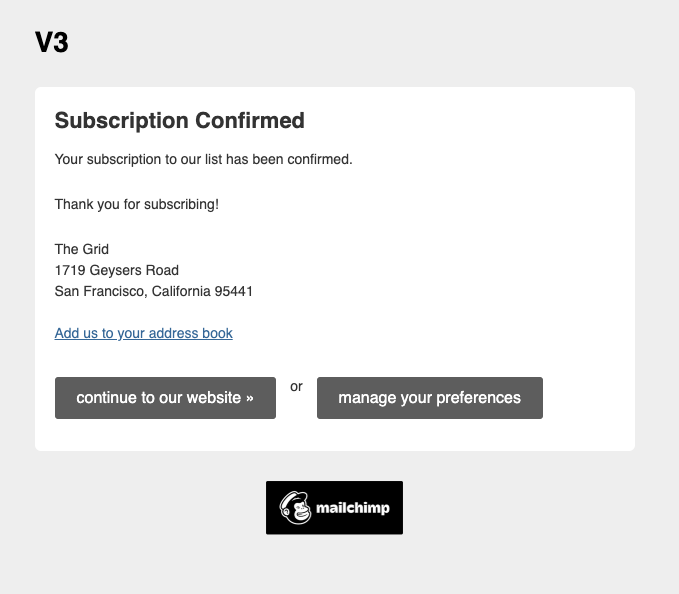679x594 pixels.
Task: Select manage your preferences button
Action: click(x=430, y=398)
